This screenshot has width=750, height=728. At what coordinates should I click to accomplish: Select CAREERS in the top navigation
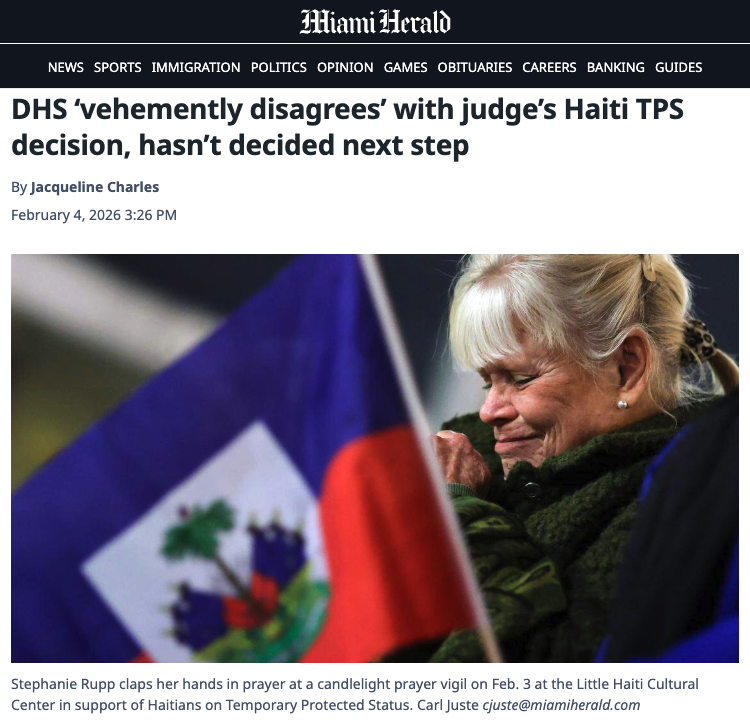550,67
